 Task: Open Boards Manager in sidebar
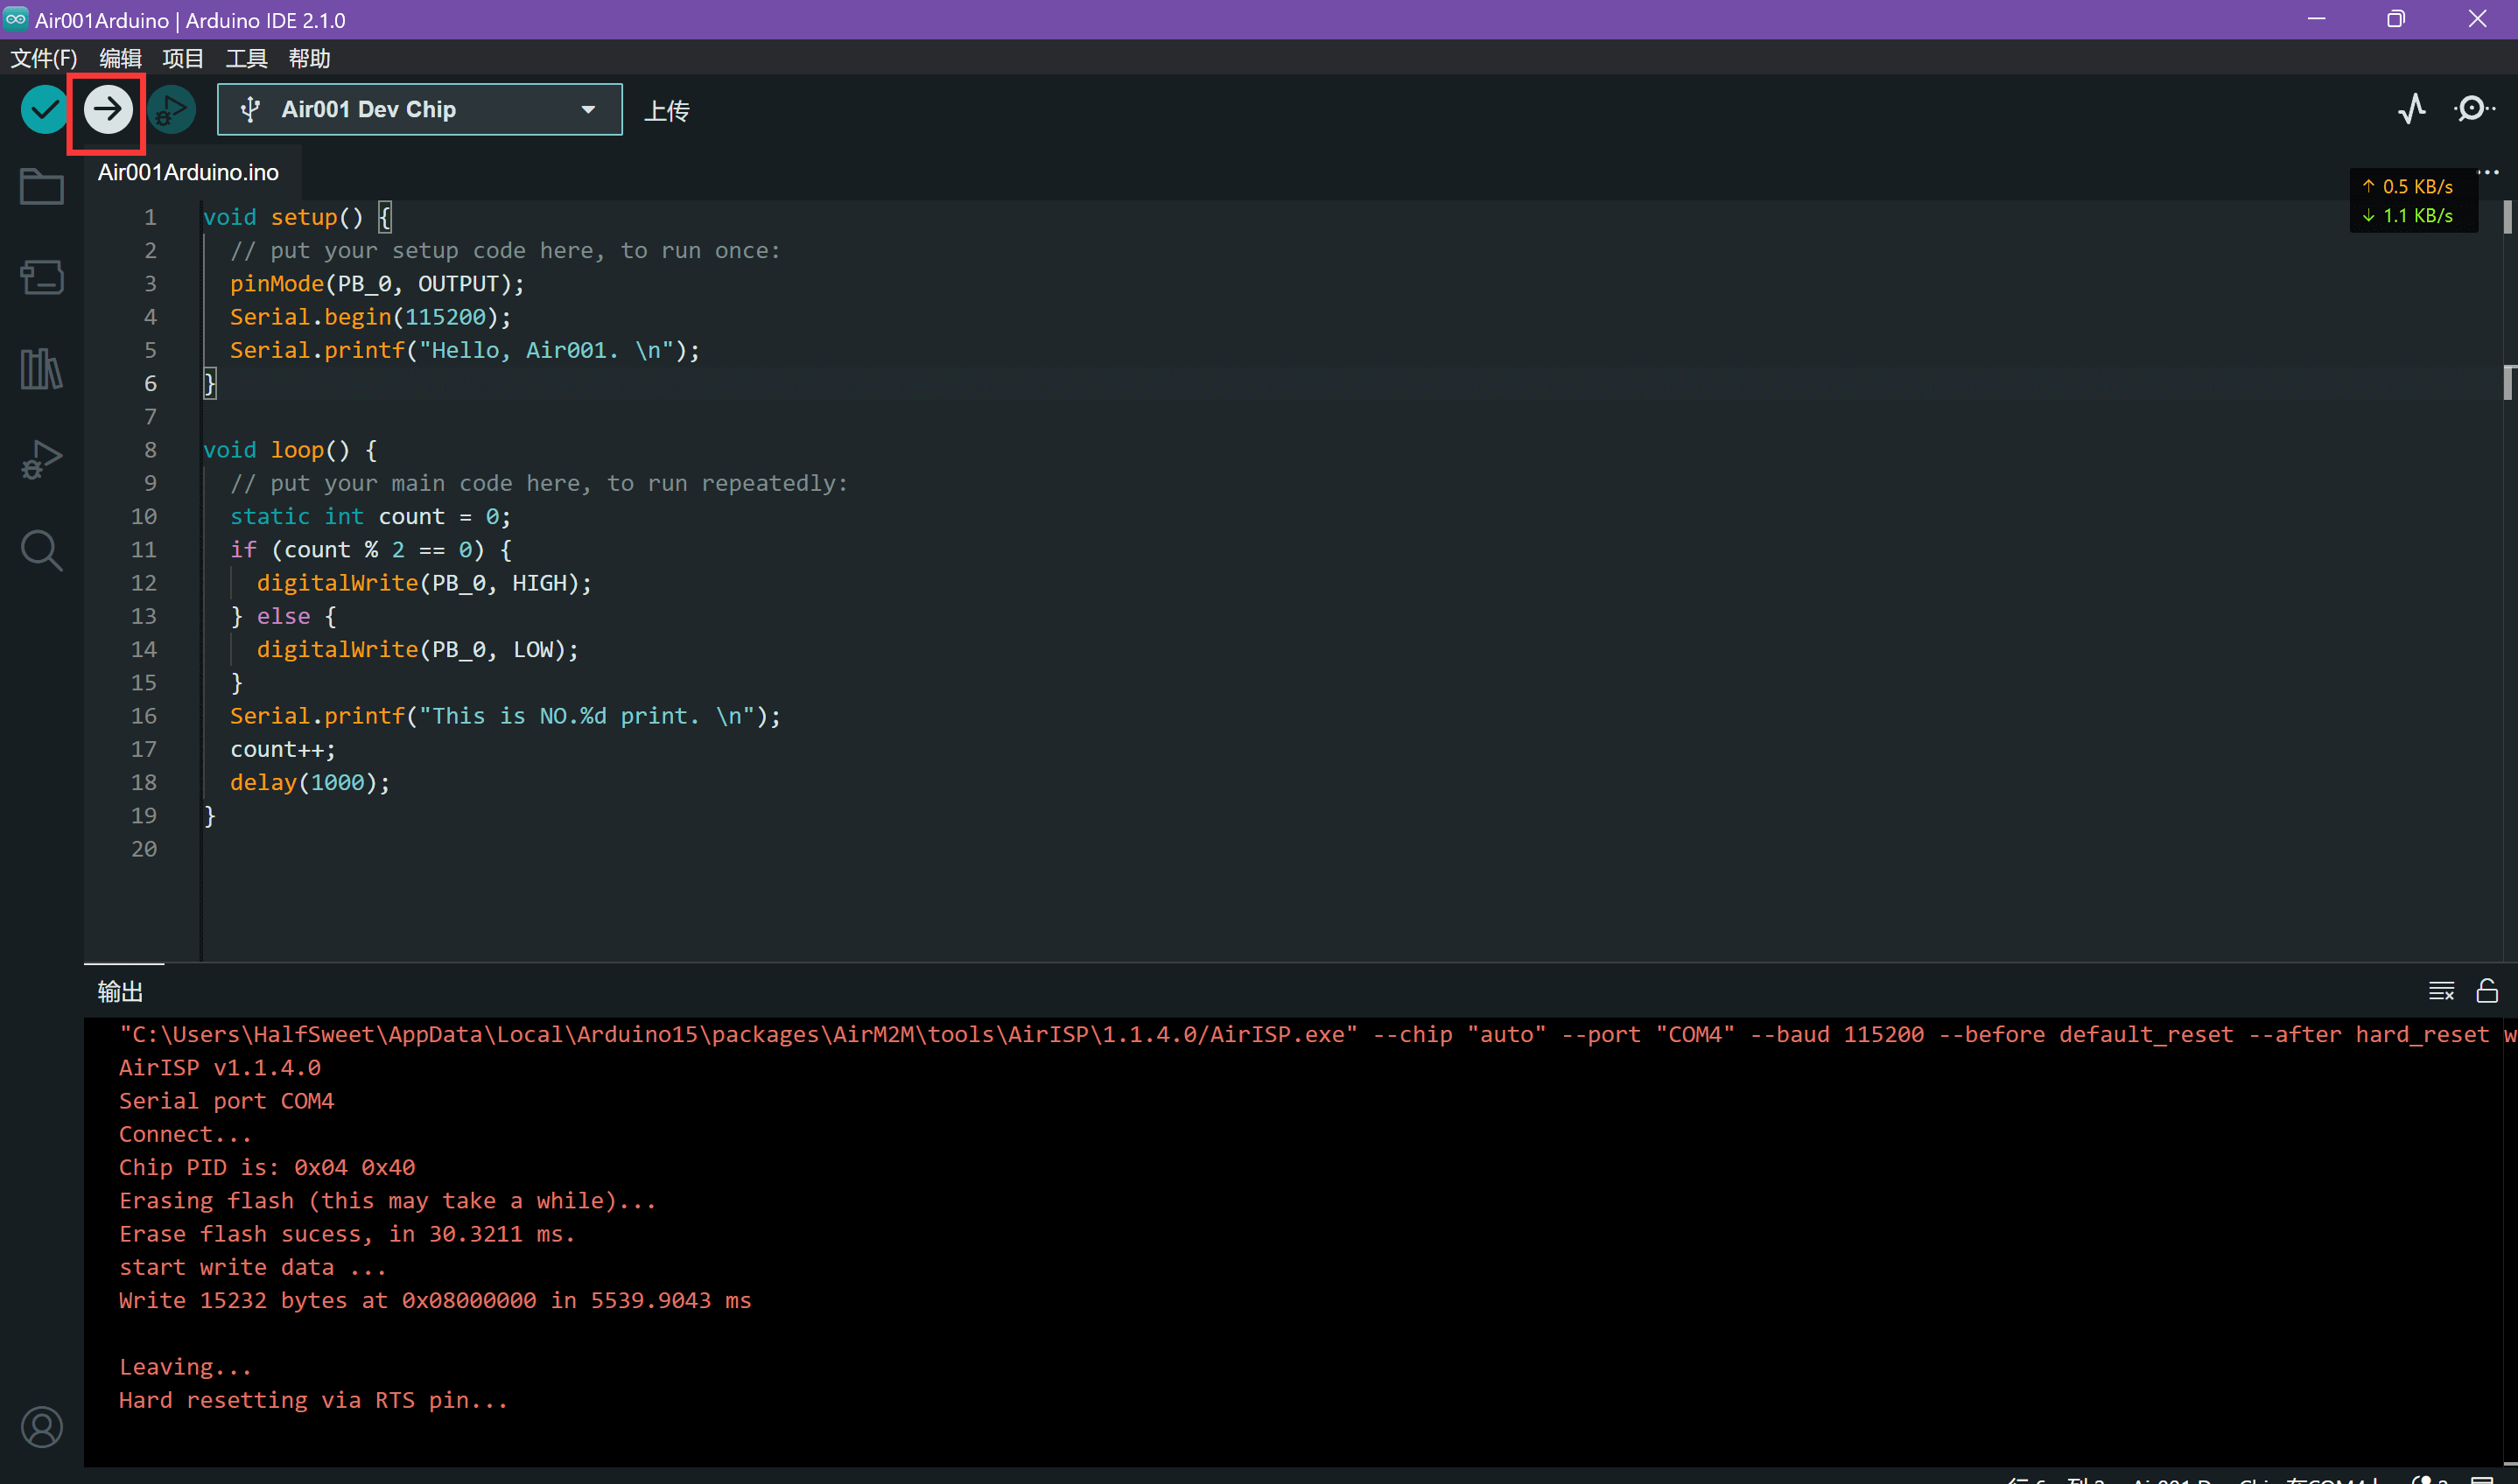[42, 277]
